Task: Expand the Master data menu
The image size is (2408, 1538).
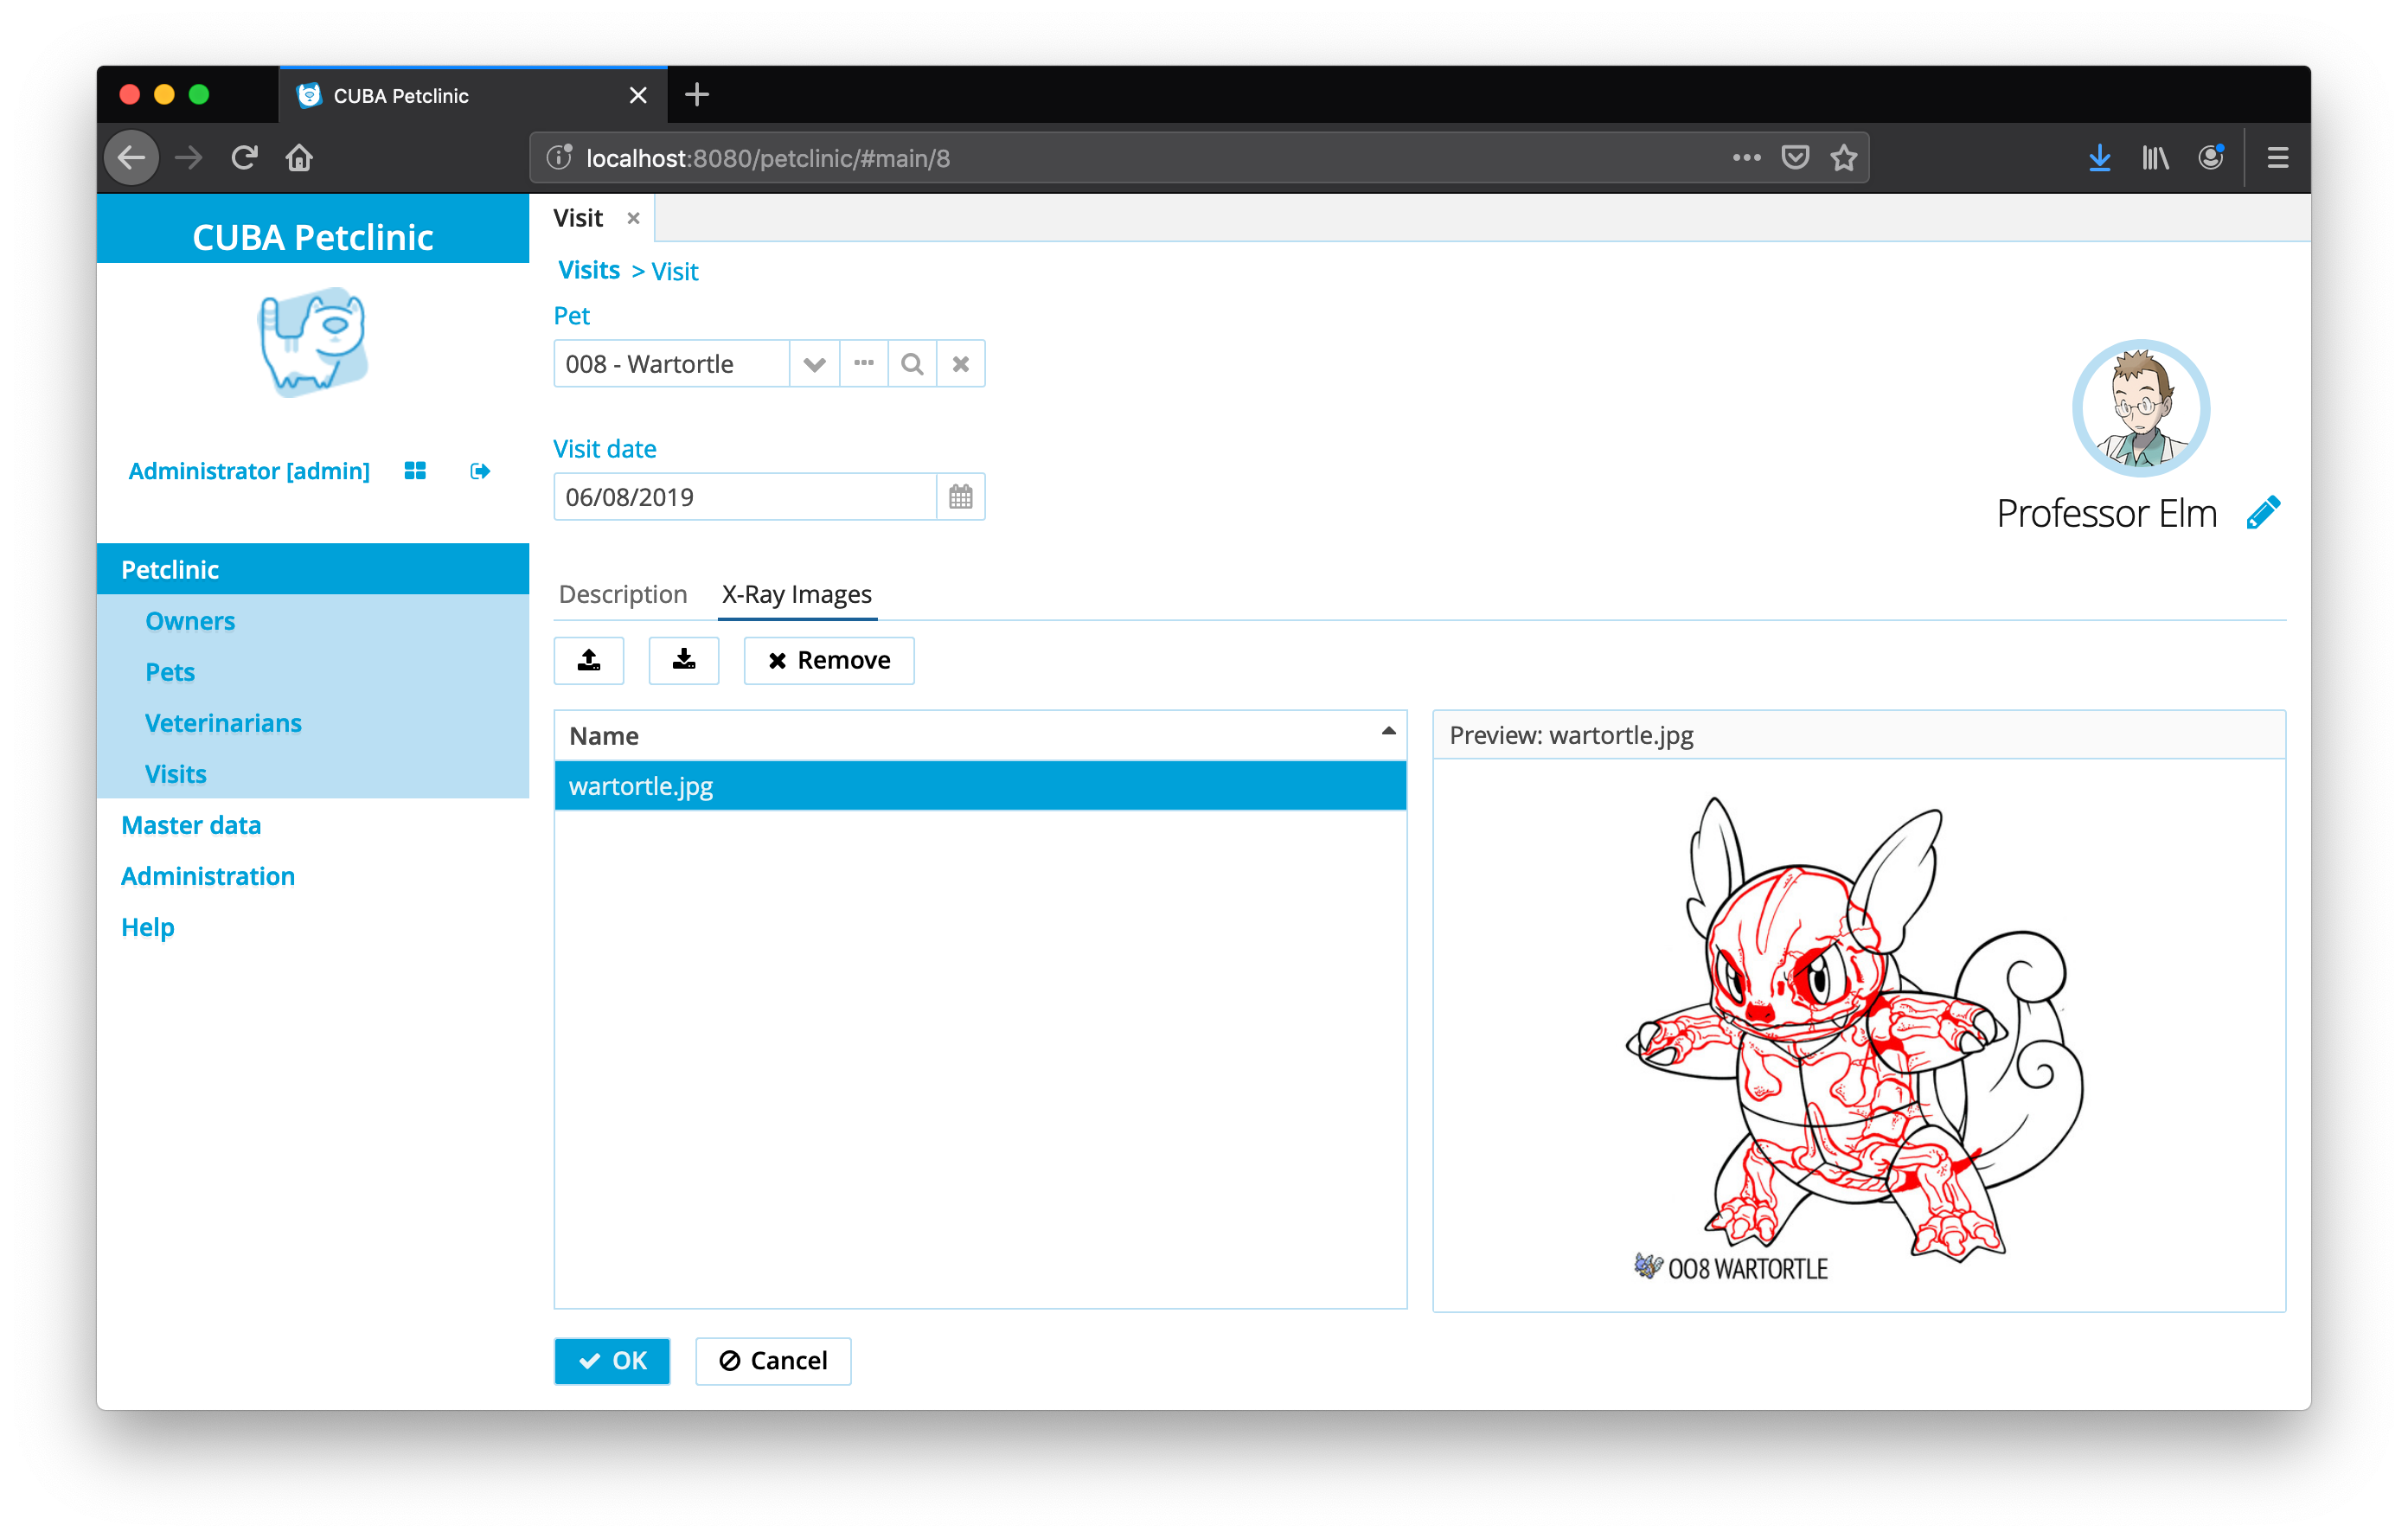Action: [191, 825]
